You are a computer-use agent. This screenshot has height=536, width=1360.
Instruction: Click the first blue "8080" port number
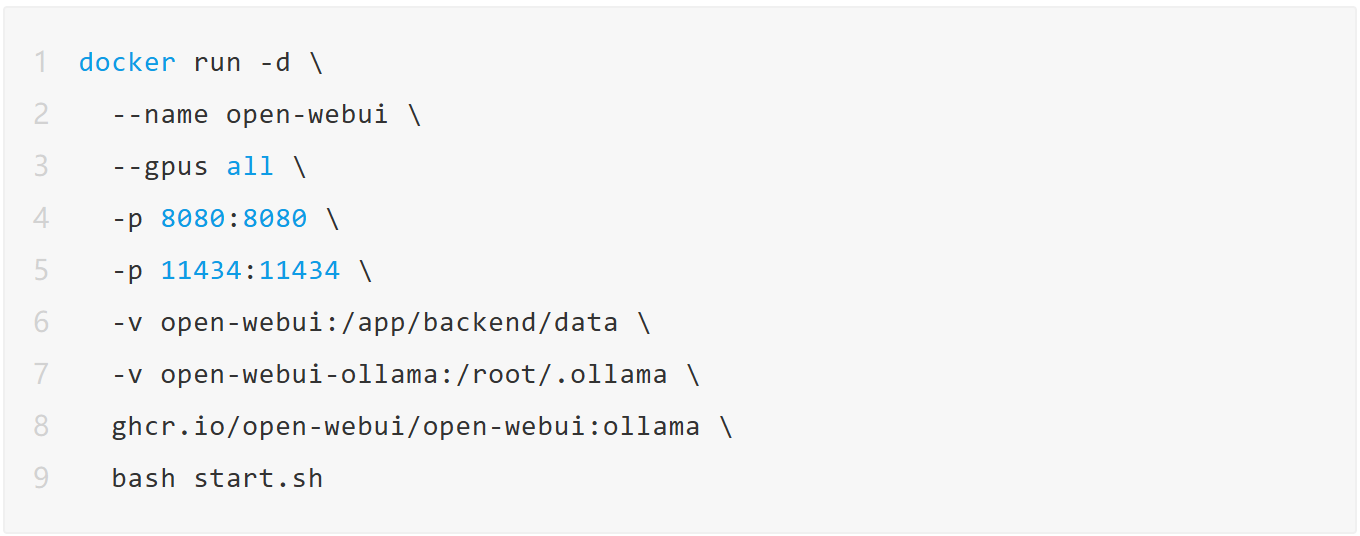pyautogui.click(x=193, y=218)
